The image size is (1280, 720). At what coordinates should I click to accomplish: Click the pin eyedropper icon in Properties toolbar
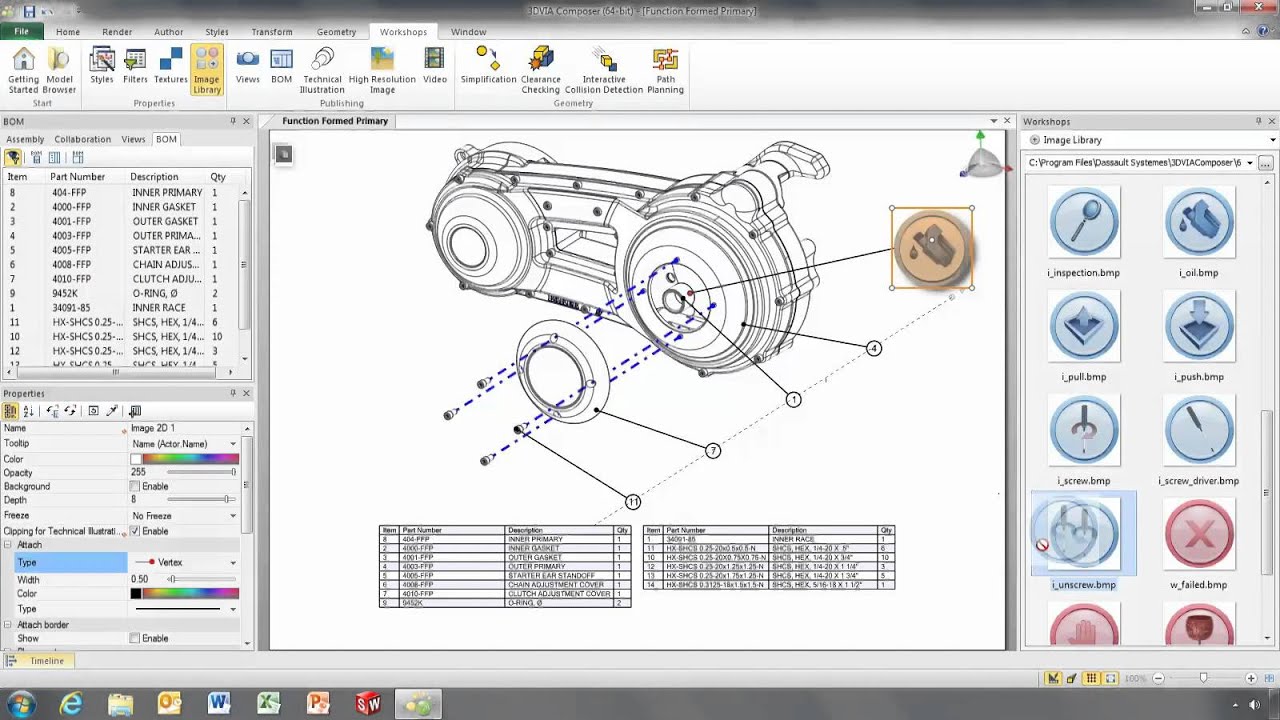[x=112, y=411]
